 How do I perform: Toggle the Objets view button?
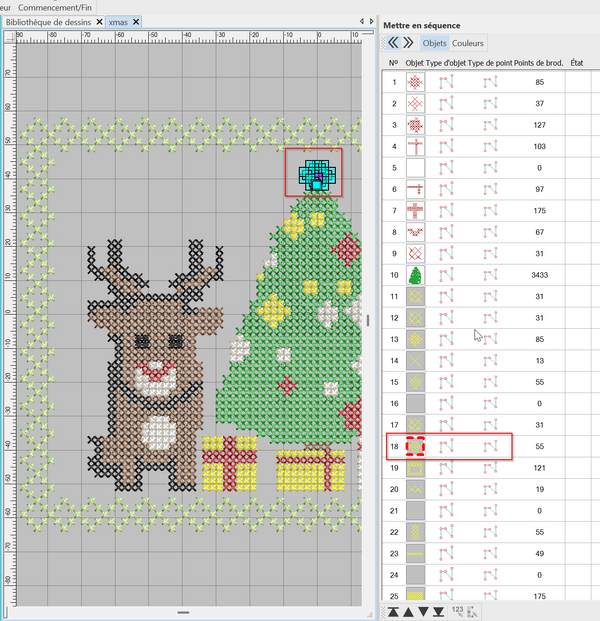click(435, 43)
